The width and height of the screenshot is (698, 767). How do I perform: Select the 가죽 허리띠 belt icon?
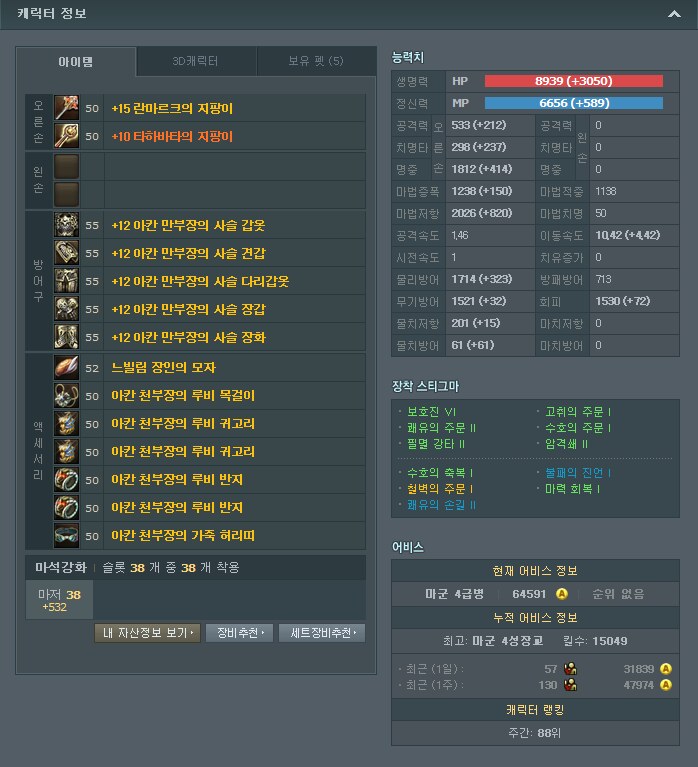66,536
